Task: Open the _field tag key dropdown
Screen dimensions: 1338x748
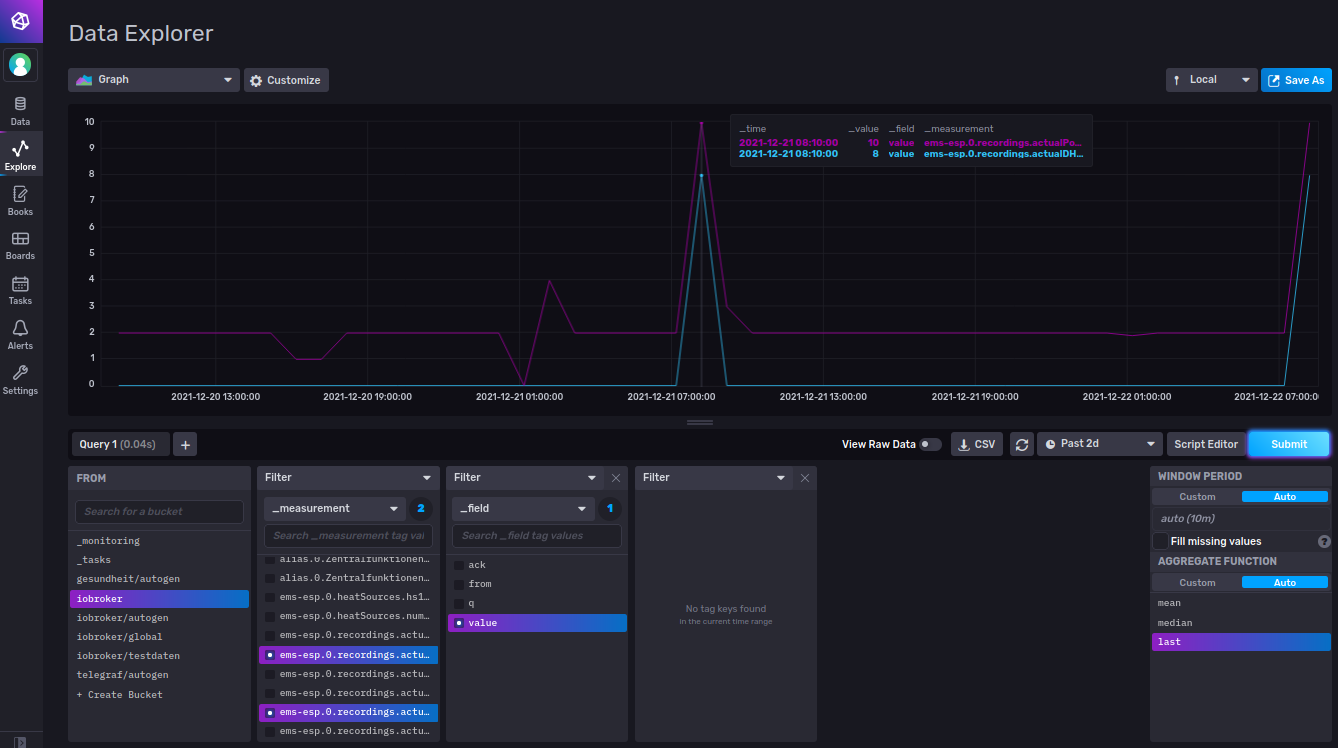Action: (524, 509)
